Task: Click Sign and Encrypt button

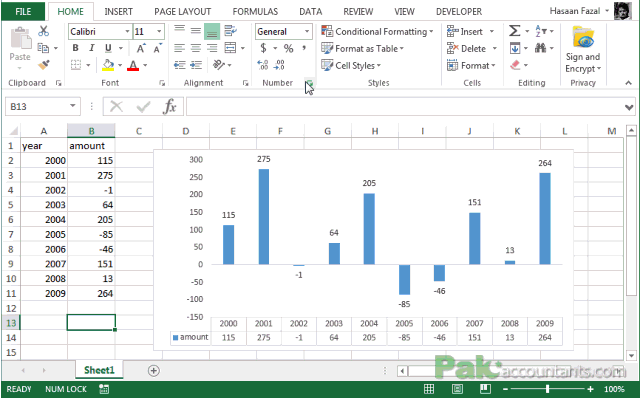Action: click(x=583, y=49)
